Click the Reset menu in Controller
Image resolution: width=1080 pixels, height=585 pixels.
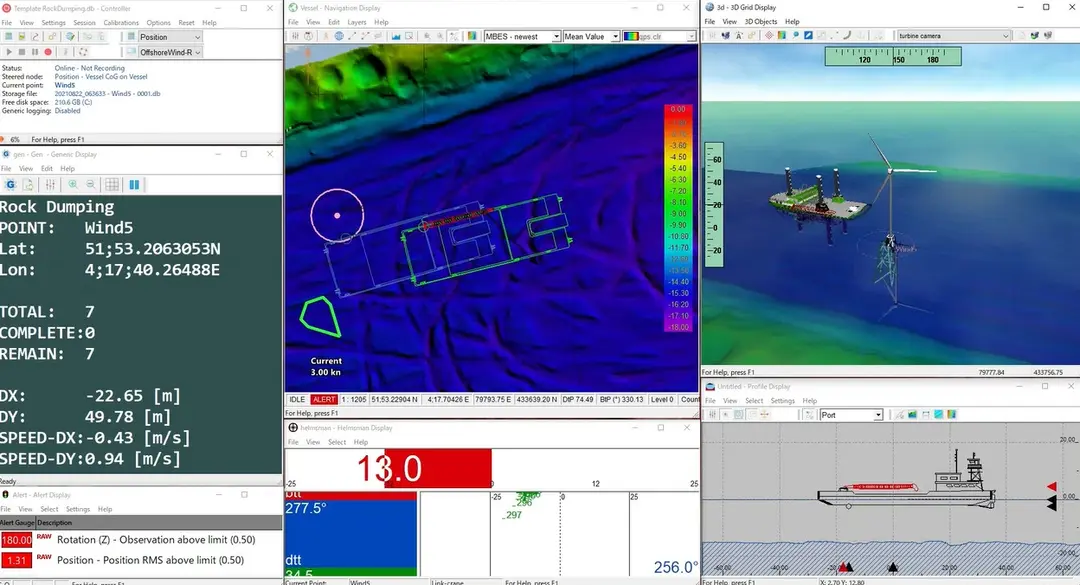pos(186,23)
